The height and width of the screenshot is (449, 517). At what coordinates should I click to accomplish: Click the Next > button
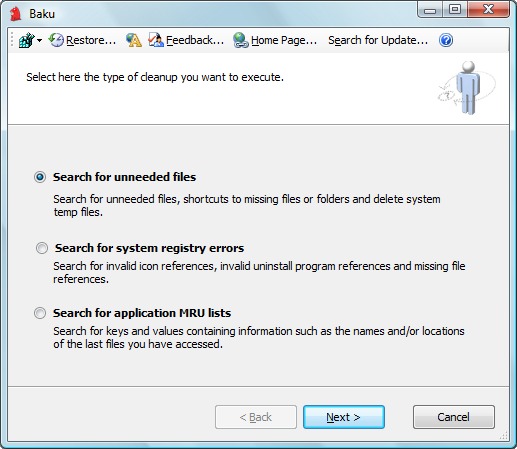click(344, 417)
